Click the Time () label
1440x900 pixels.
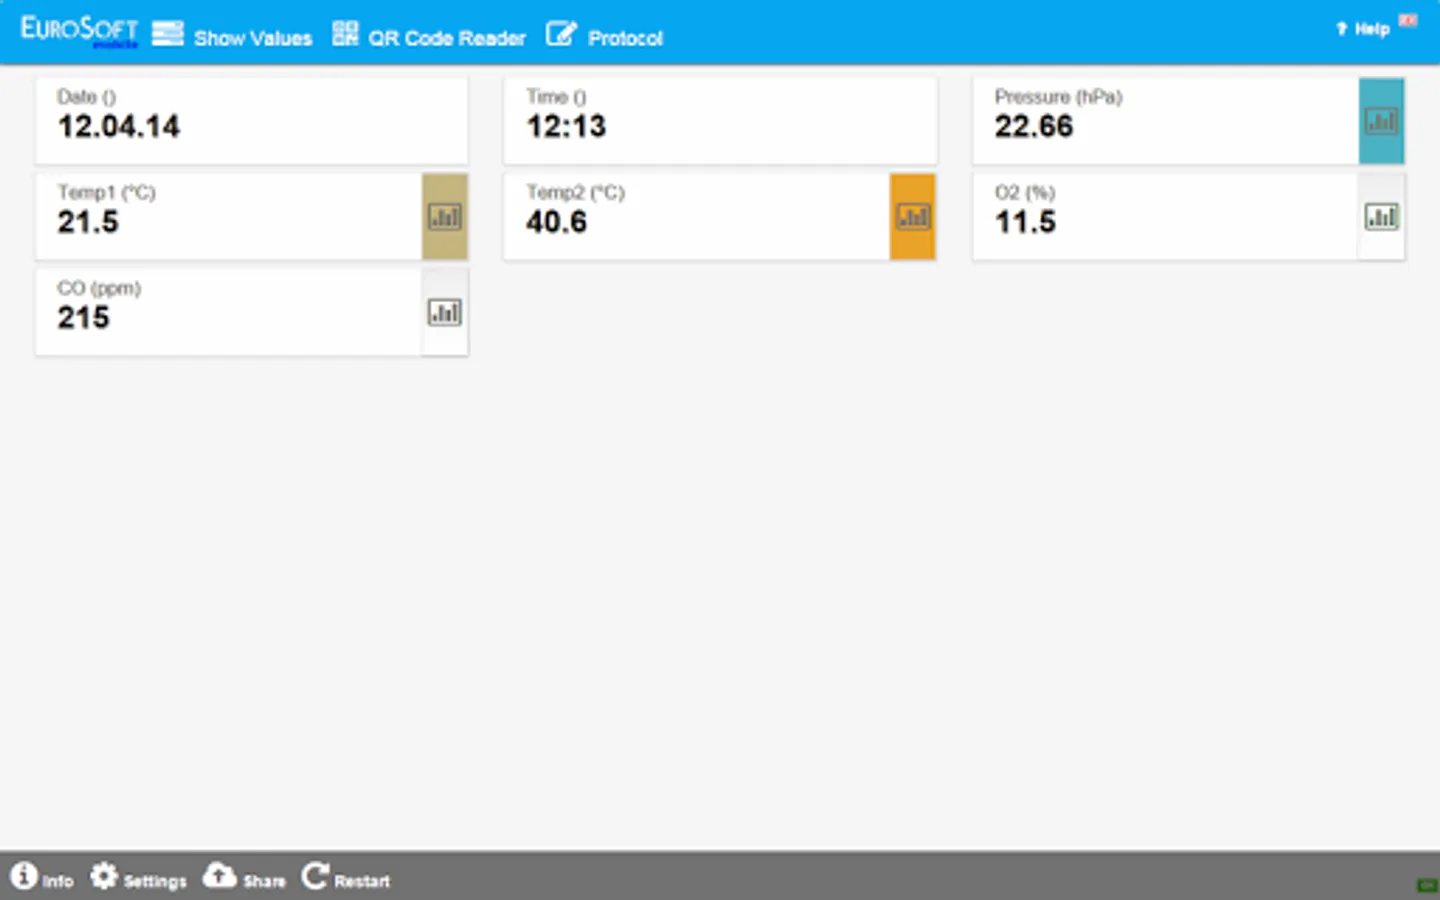(x=556, y=97)
